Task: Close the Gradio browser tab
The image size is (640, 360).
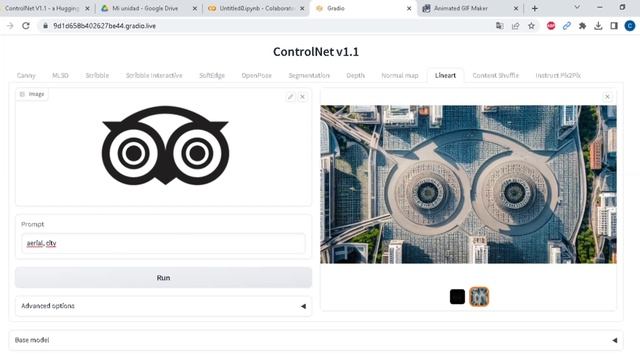Action: 409,8
